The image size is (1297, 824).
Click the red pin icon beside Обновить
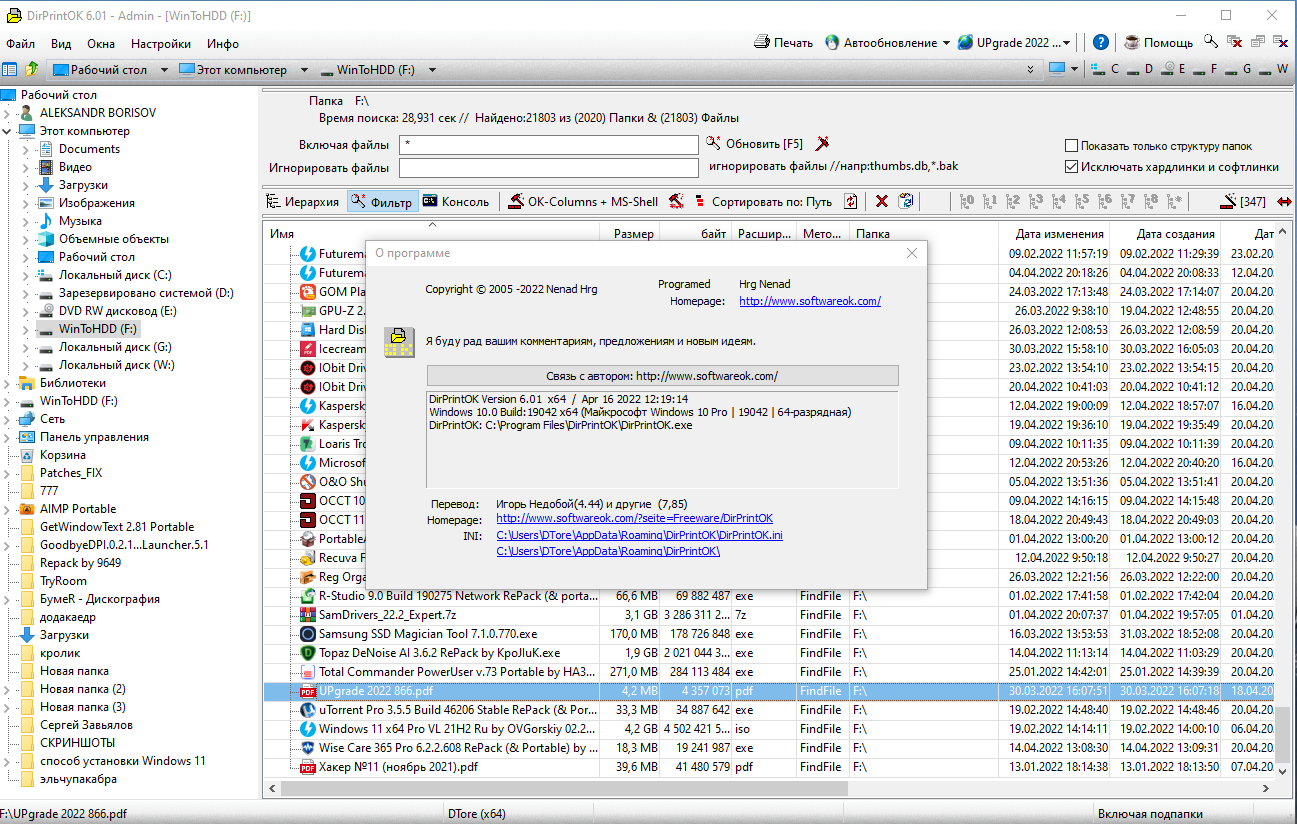pyautogui.click(x=823, y=144)
